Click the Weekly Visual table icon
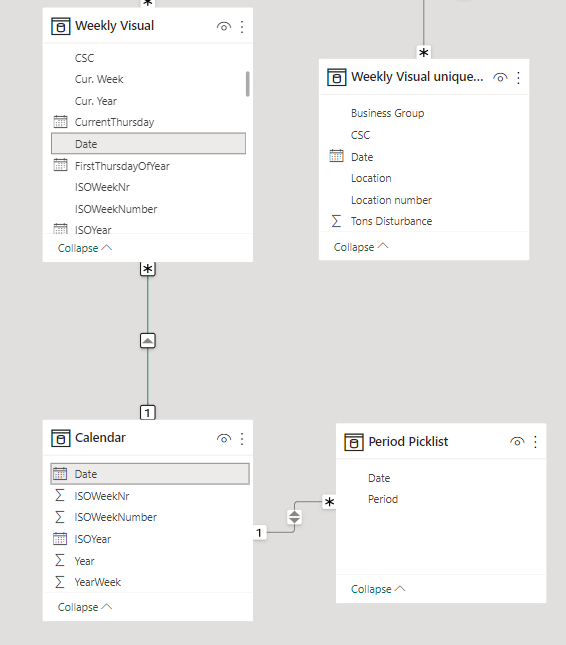The image size is (566, 645). click(60, 26)
